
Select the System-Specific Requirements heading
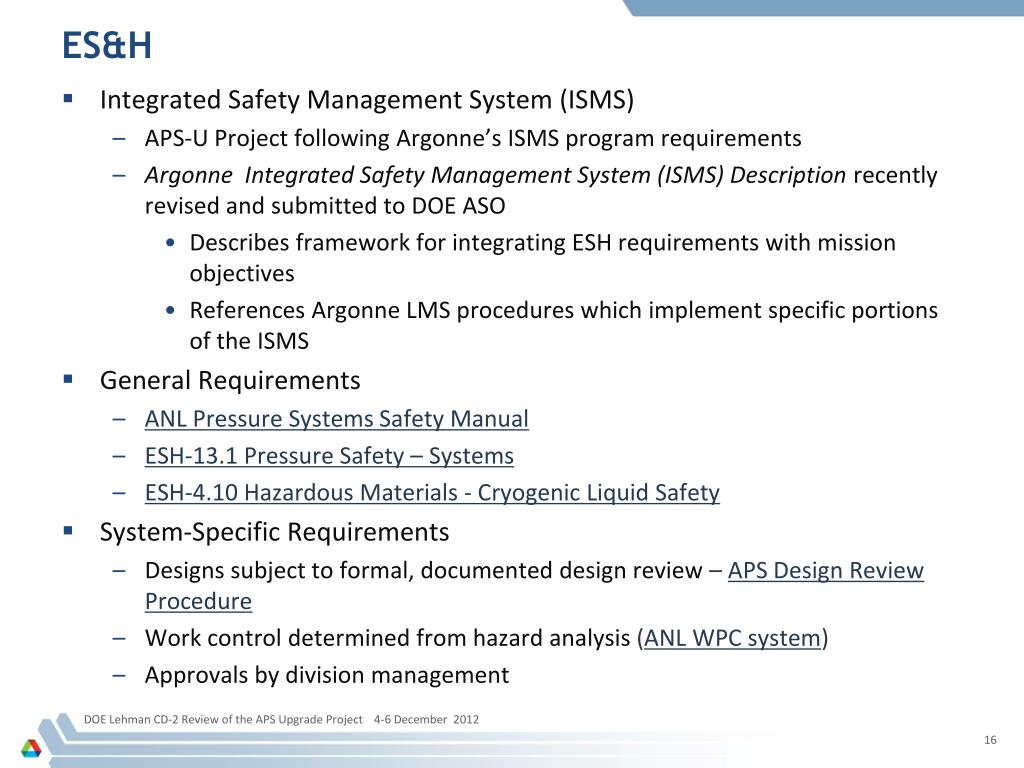point(274,532)
